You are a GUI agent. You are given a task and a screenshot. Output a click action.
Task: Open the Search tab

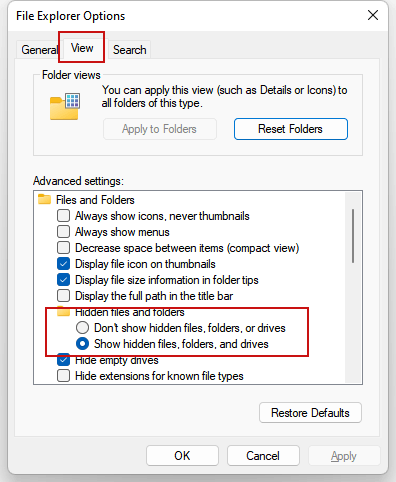pyautogui.click(x=130, y=50)
